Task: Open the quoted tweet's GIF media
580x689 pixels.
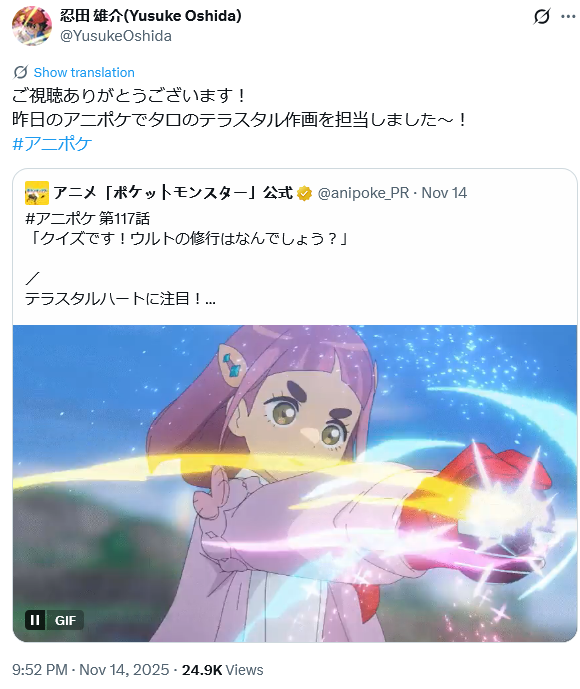Action: pyautogui.click(x=295, y=483)
